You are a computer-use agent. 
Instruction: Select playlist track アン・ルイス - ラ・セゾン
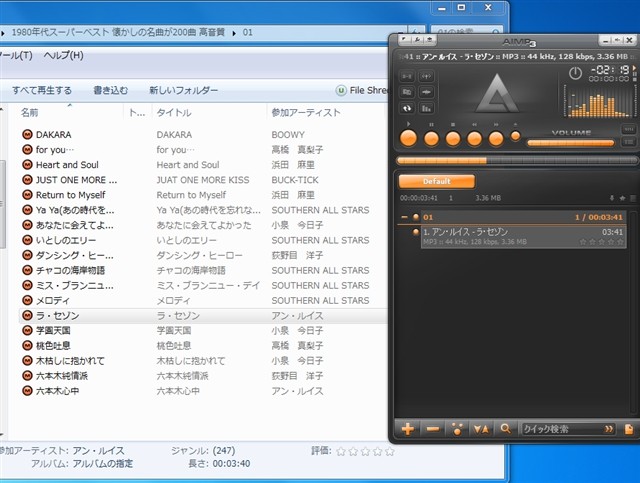(x=524, y=237)
